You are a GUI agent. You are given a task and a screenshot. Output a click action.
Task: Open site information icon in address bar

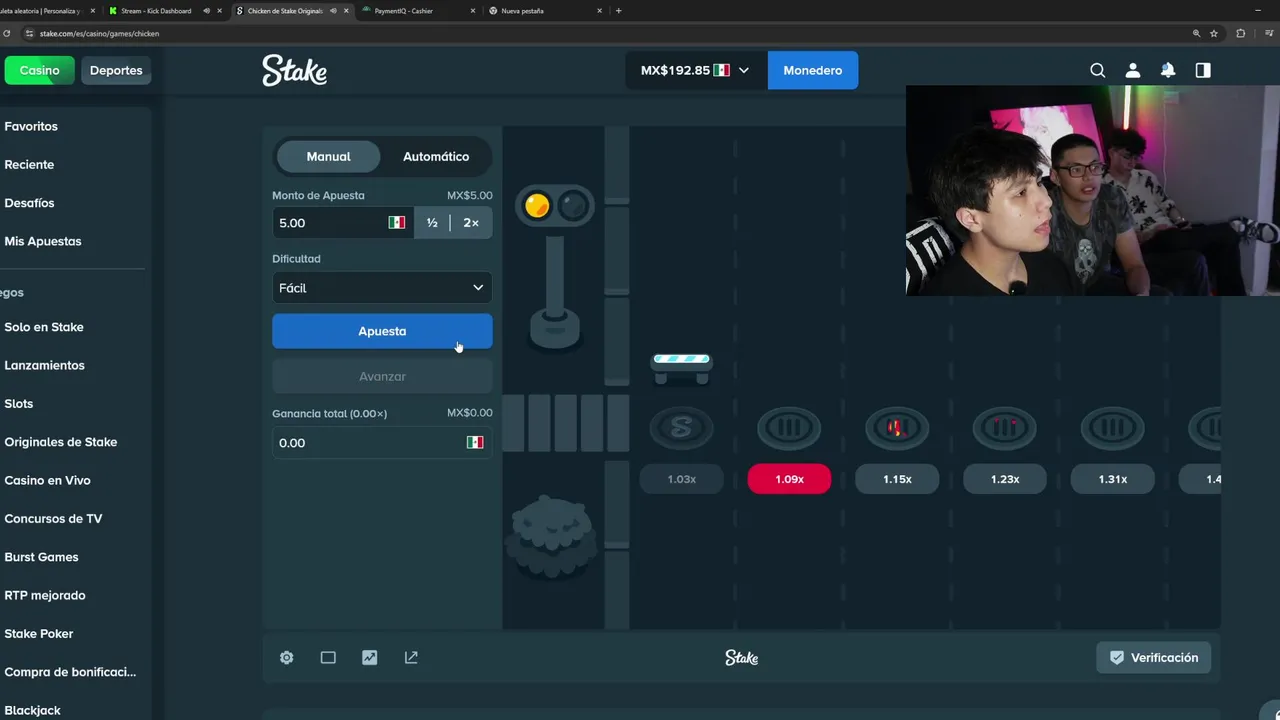(30, 33)
